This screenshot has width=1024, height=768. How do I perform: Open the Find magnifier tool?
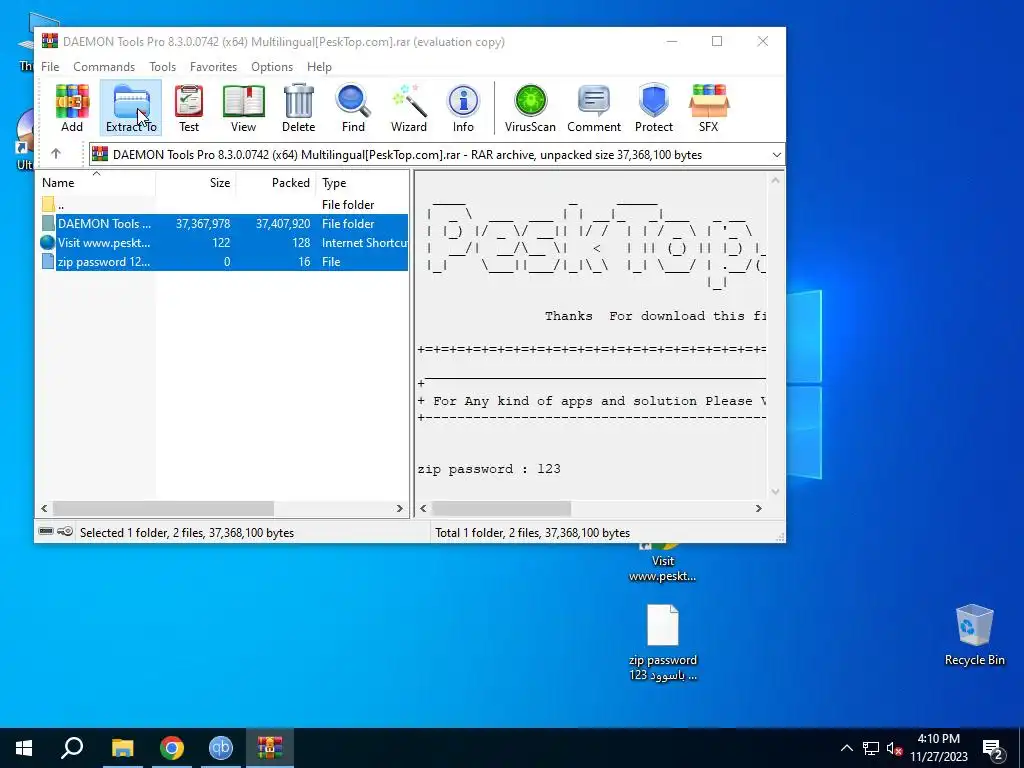[353, 108]
